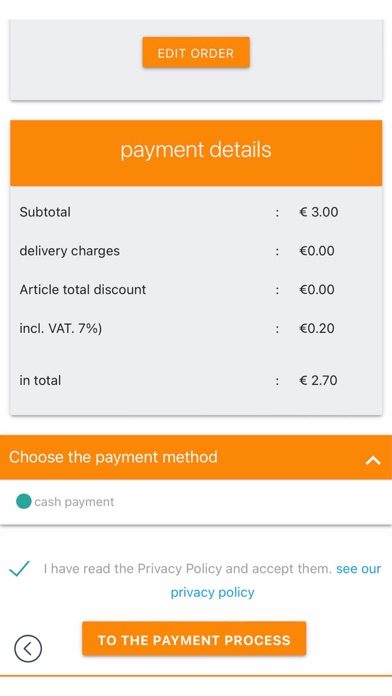The image size is (392, 696).
Task: Tap the Article total discount label
Action: pyautogui.click(x=83, y=289)
